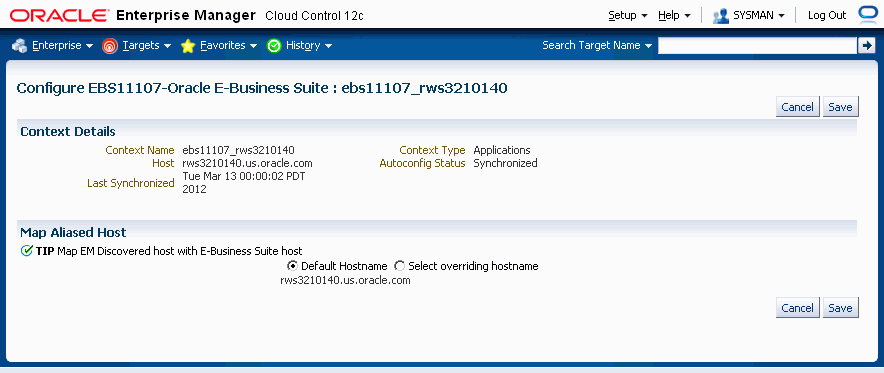Open the Favorites menu
Viewport: 884px width, 373px height.
[228, 46]
